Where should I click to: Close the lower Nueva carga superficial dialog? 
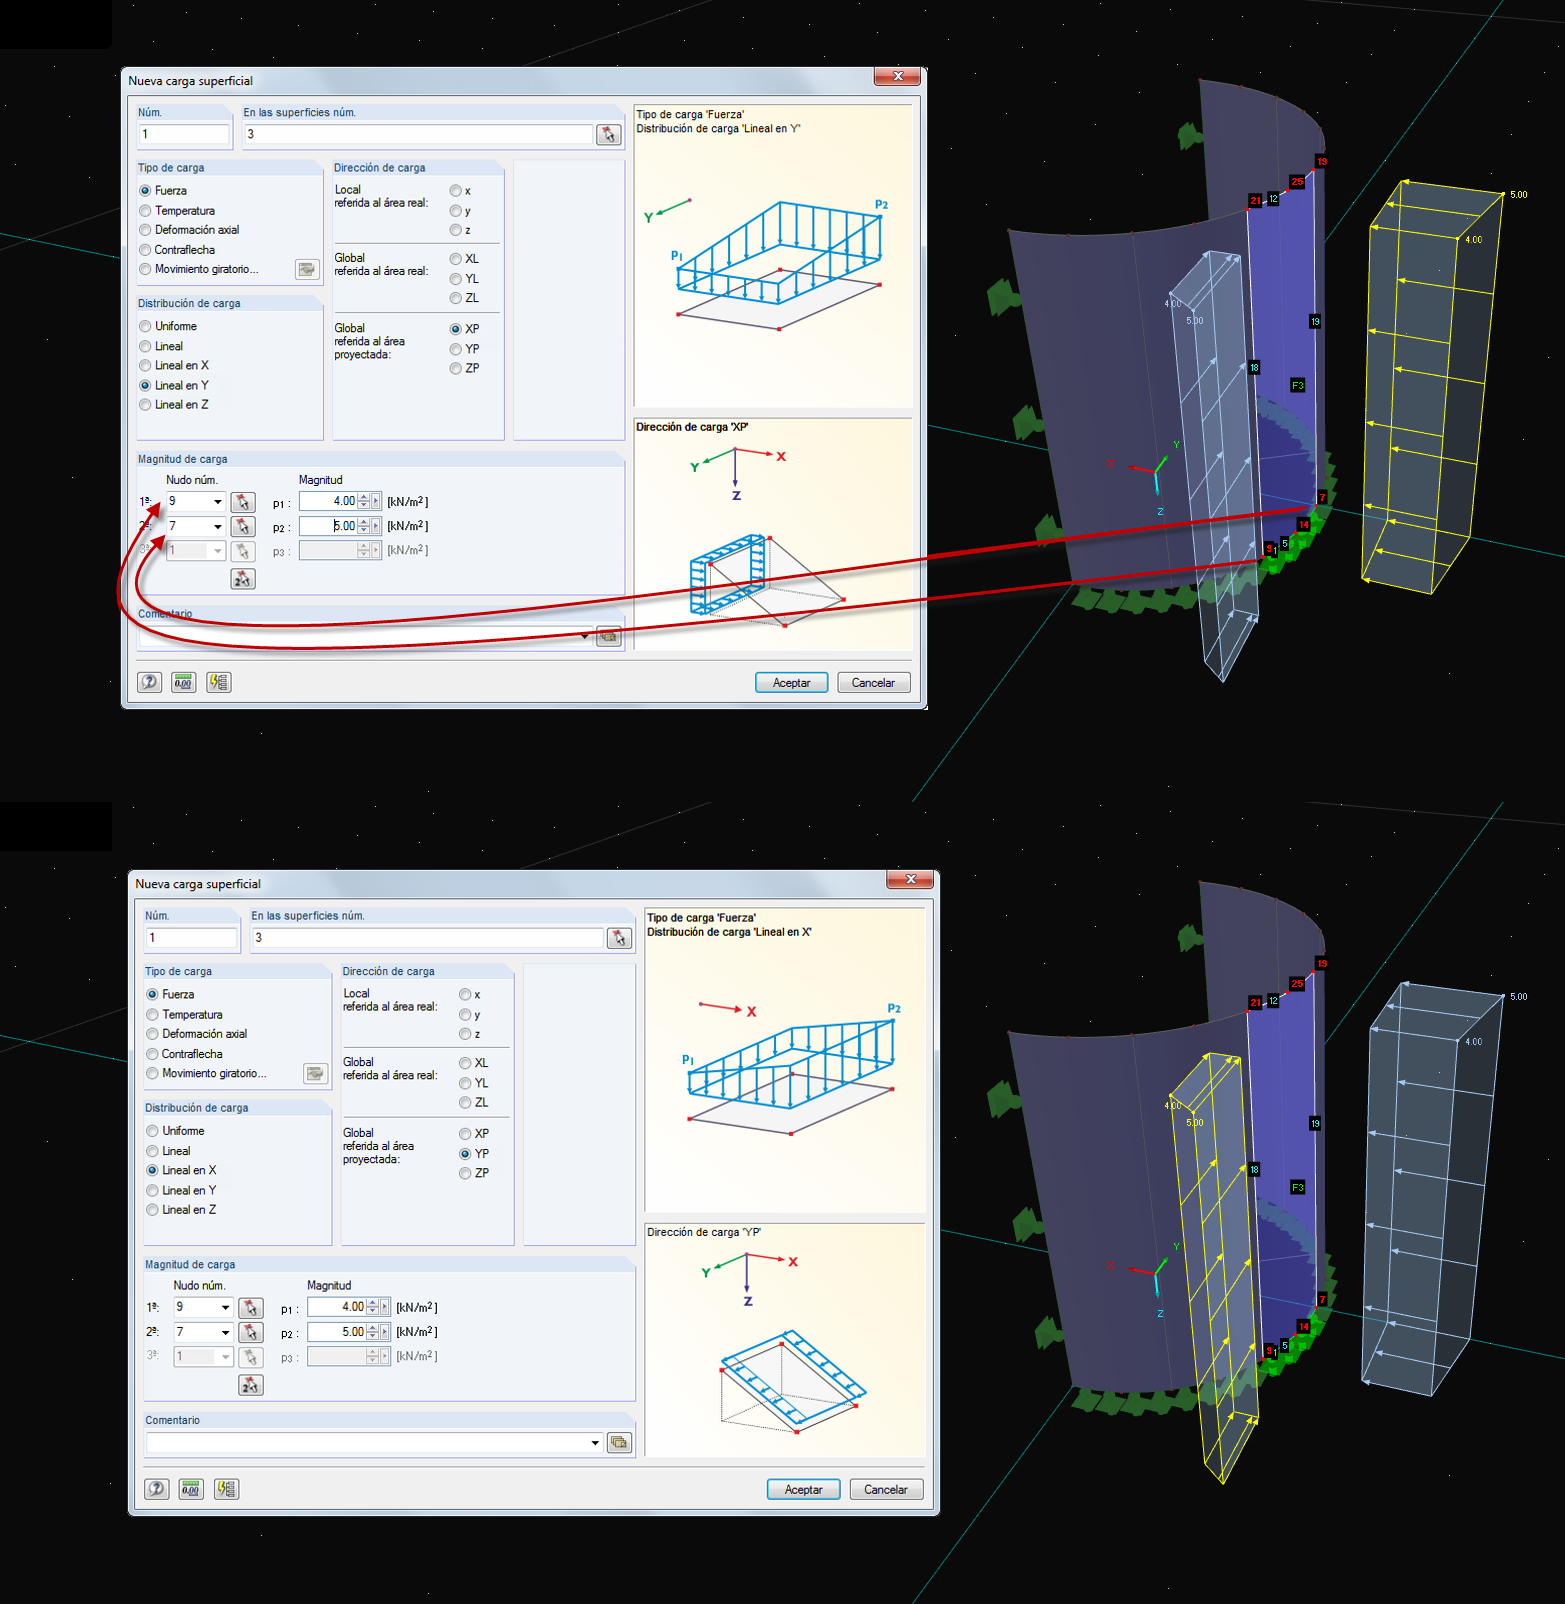(910, 879)
